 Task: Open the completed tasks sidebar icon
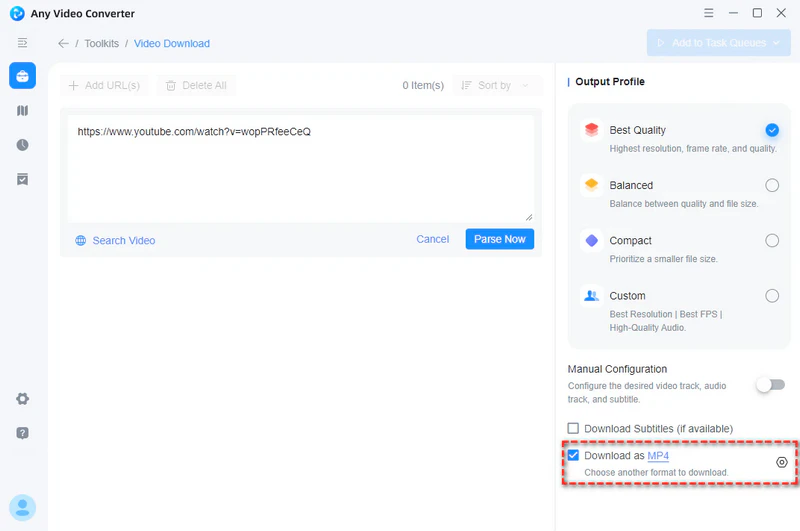pos(22,179)
